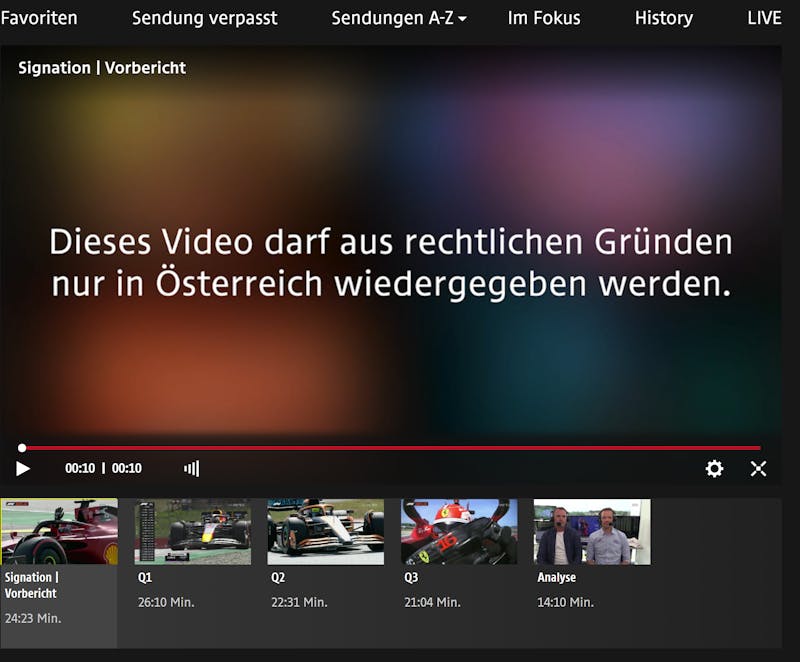Screen dimensions: 800x662
Task: Click the red video progress bar
Action: [393, 448]
